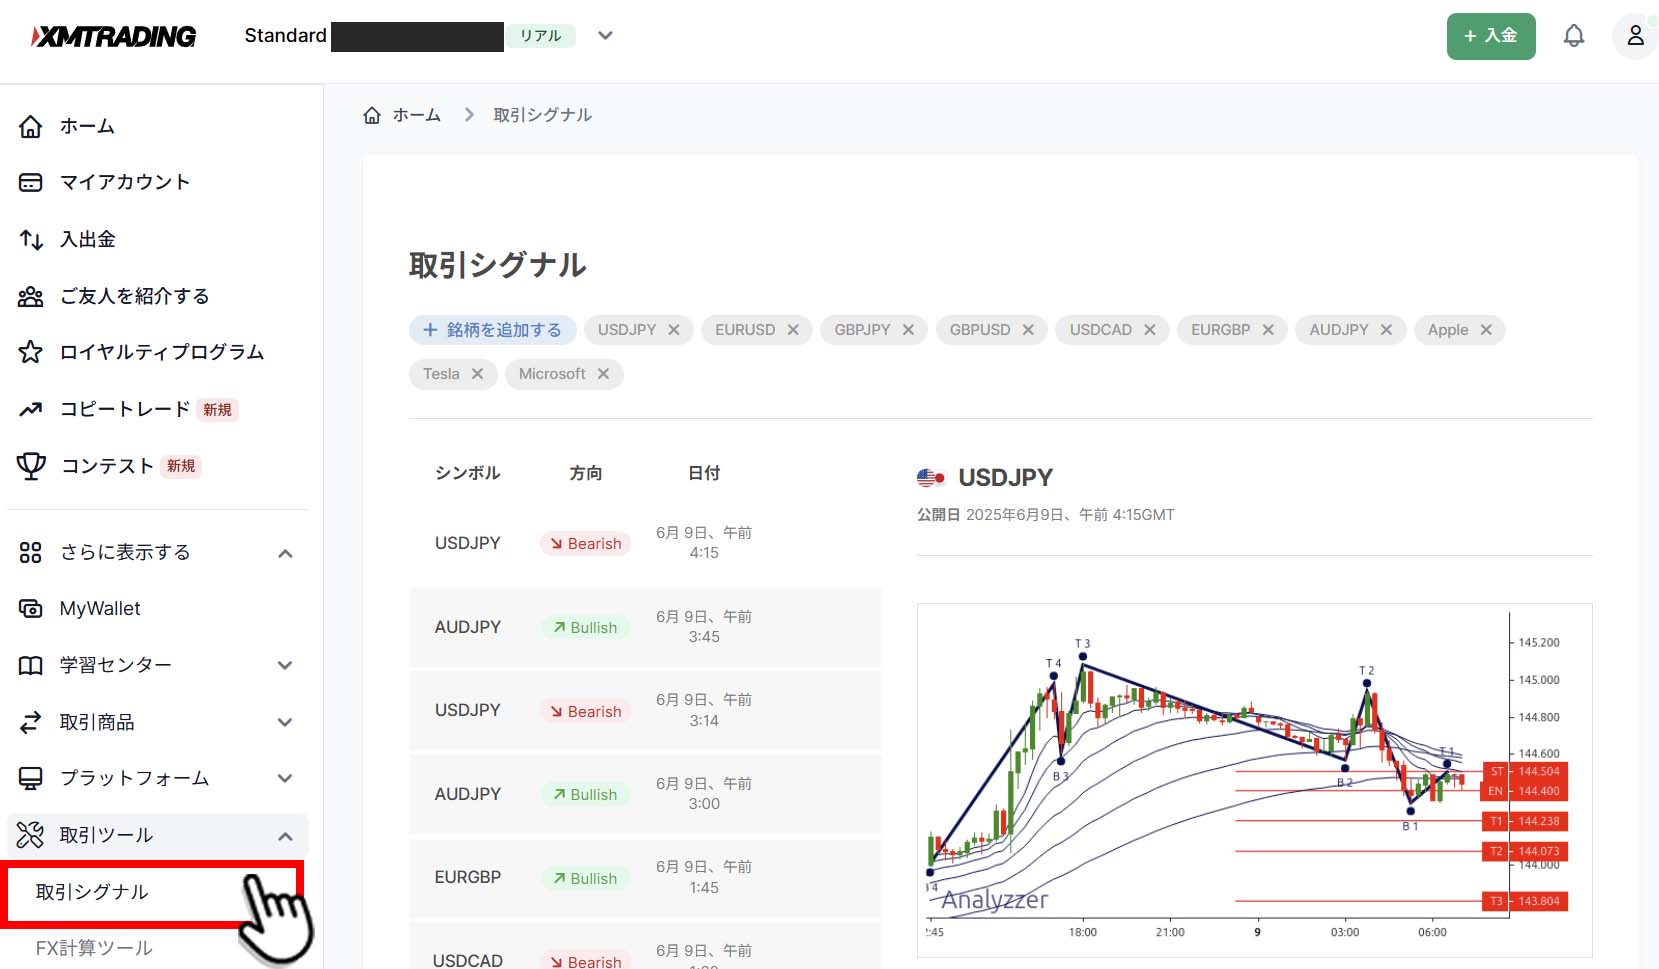The height and width of the screenshot is (969, 1659).
Task: Open the user profile icon
Action: tap(1635, 36)
